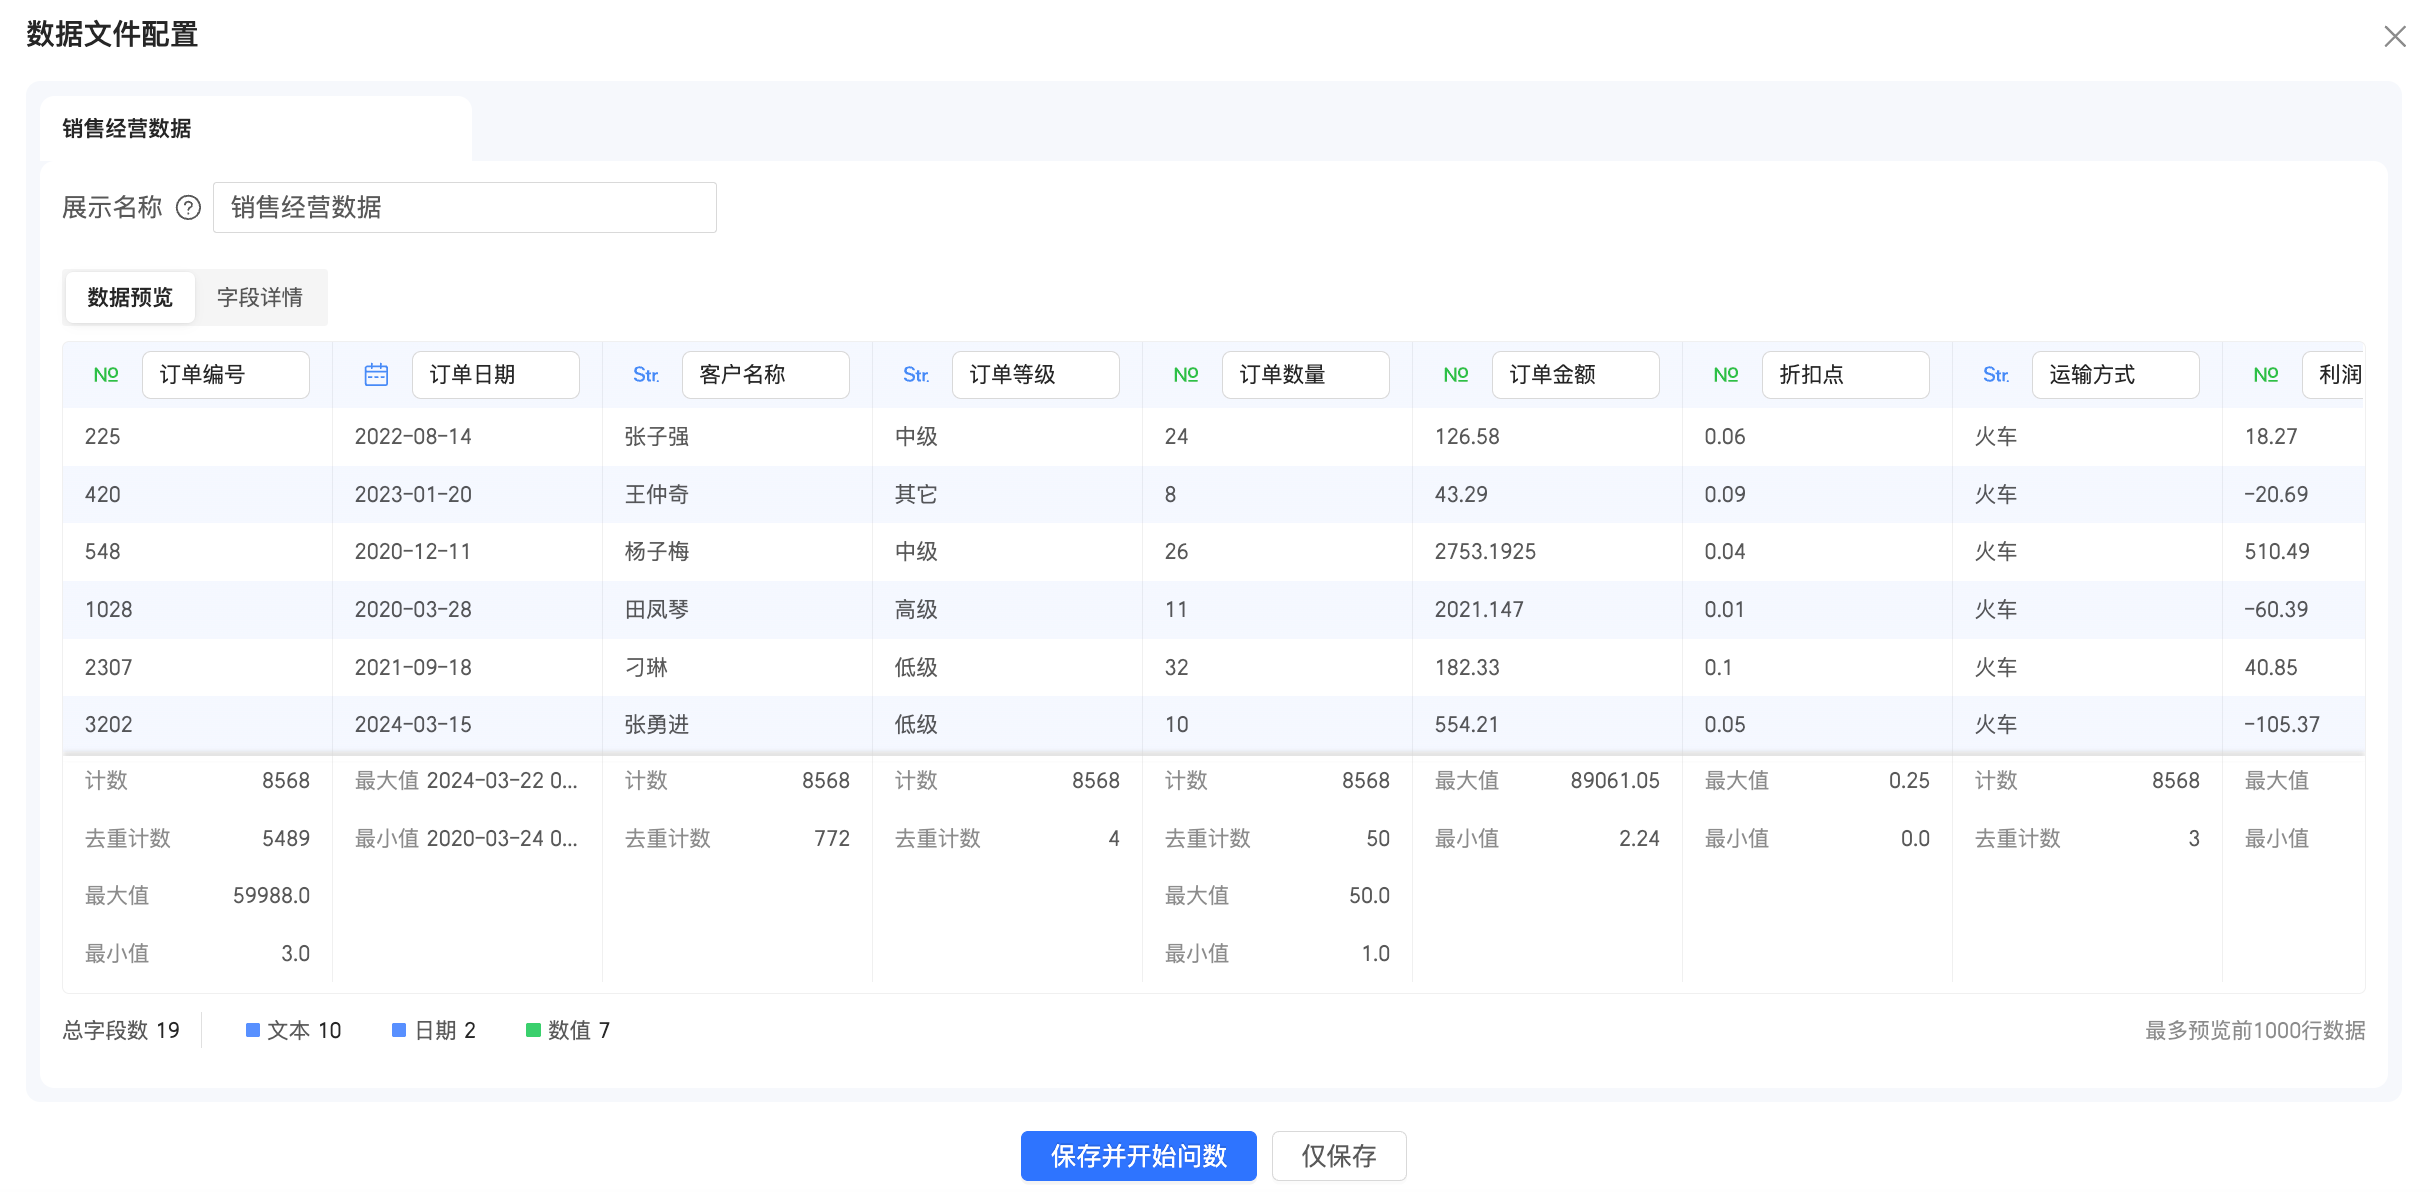This screenshot has height=1192, width=2434.
Task: Edit the 折扣点 column name field
Action: click(x=1846, y=375)
